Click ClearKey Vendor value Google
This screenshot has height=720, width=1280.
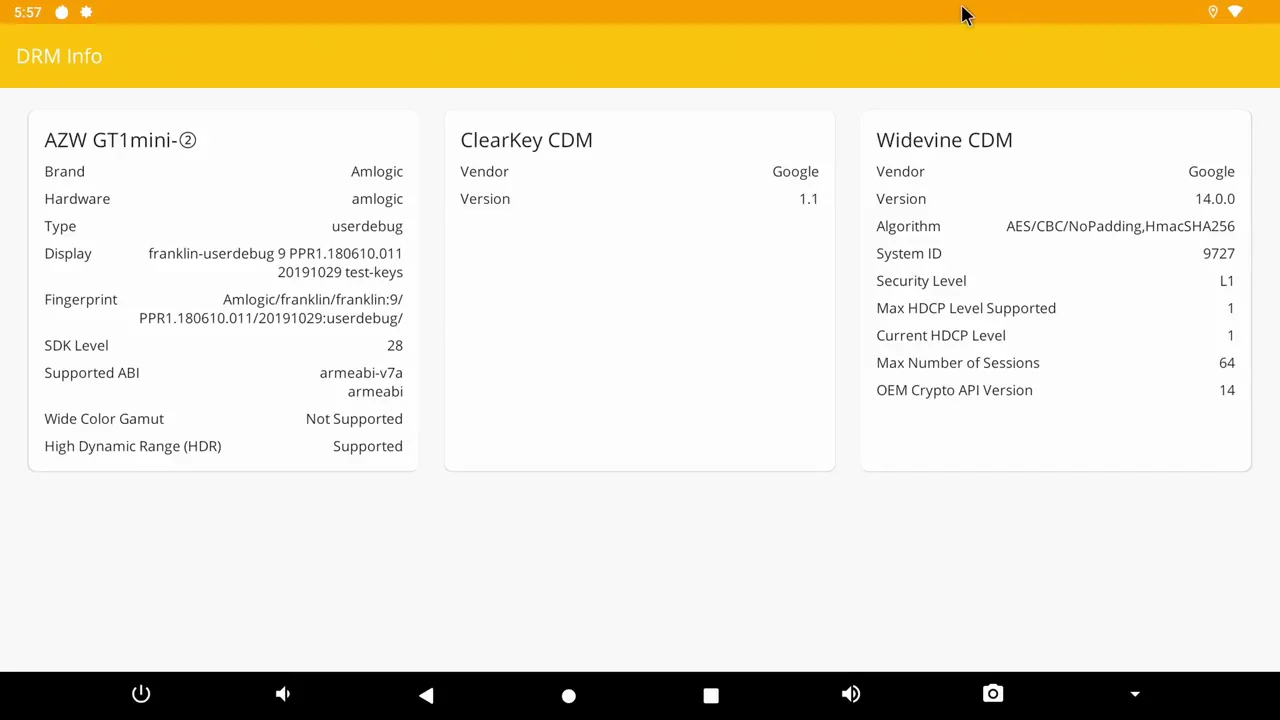click(795, 172)
